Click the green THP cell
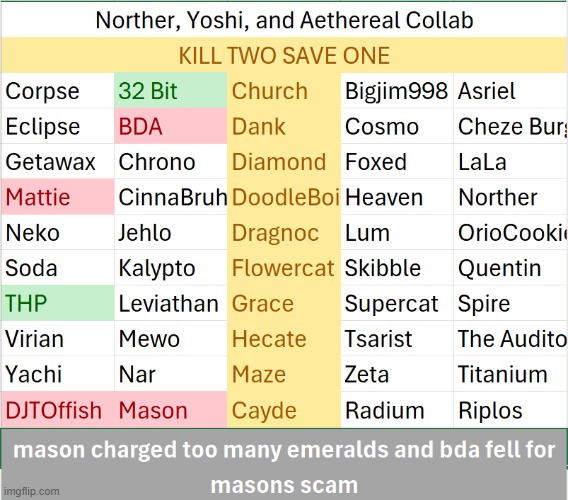The image size is (568, 500). (x=58, y=303)
